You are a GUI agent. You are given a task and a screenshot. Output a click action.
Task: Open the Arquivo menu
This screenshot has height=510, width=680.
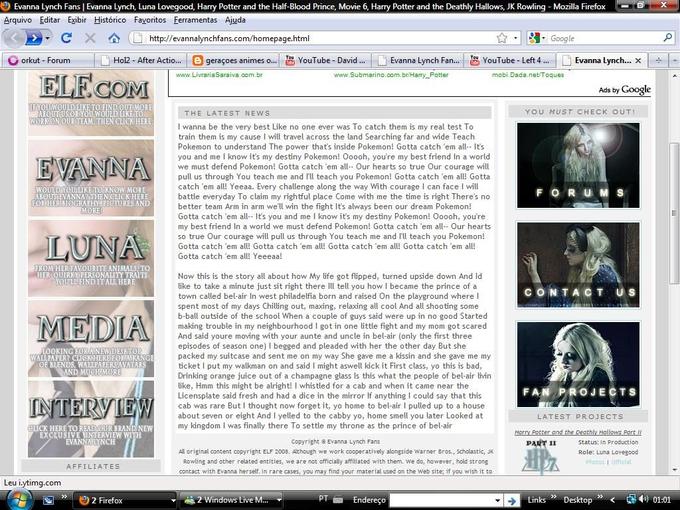click(18, 20)
